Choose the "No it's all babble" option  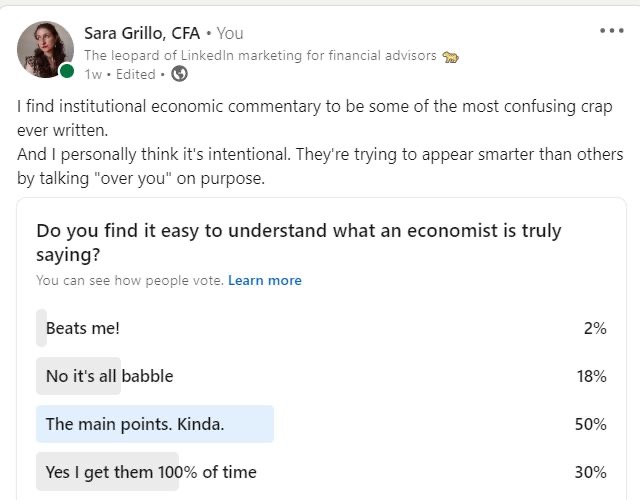[x=109, y=376]
